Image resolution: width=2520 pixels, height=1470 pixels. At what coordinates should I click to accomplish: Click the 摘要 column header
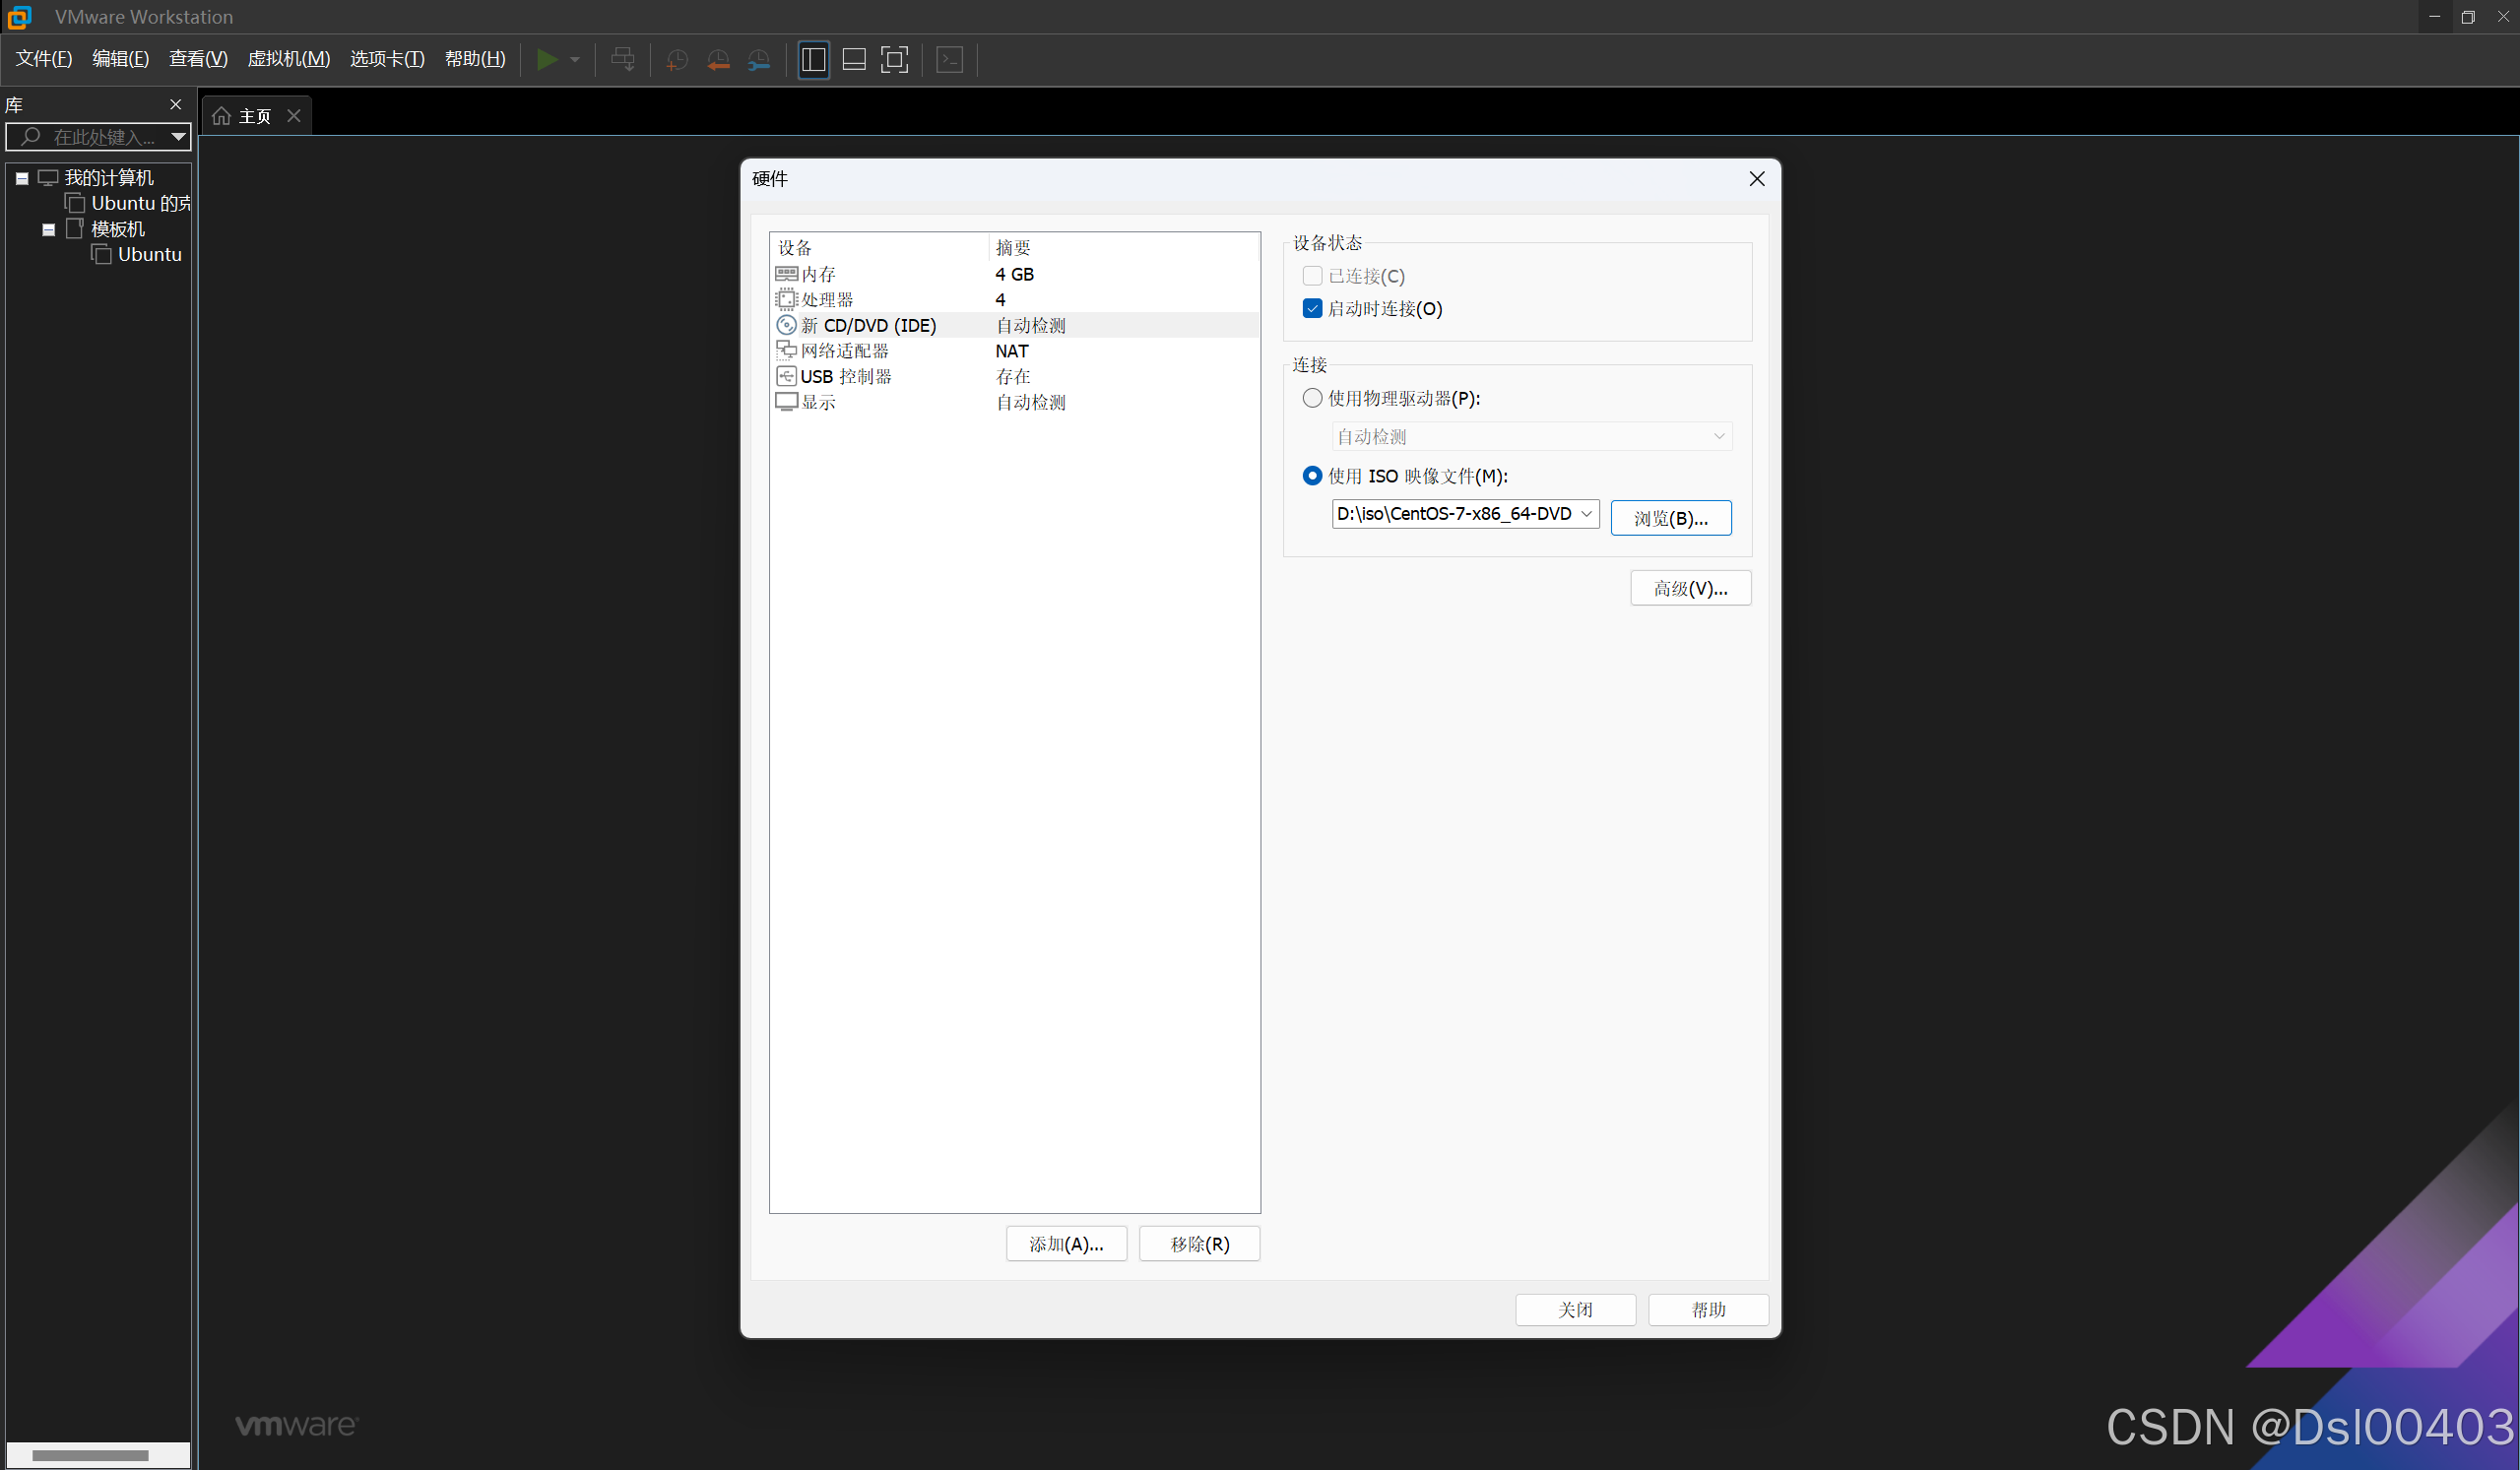pos(1124,247)
